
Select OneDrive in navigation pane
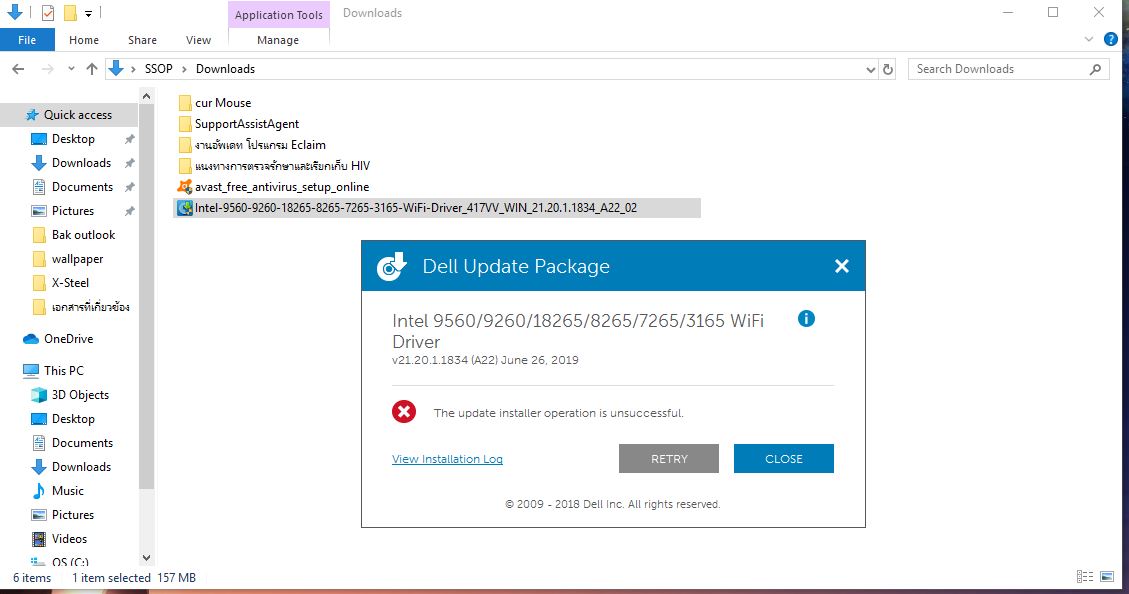tap(68, 338)
